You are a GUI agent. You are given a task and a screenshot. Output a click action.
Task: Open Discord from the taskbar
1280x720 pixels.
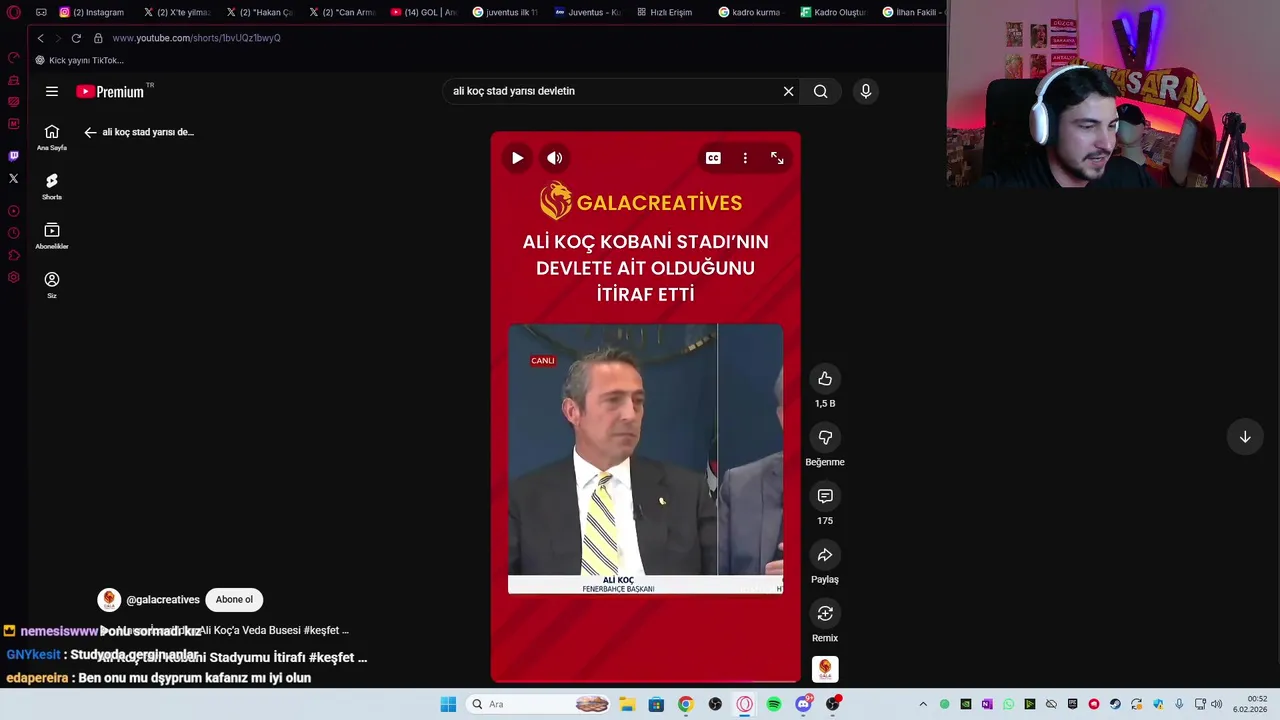coord(803,704)
